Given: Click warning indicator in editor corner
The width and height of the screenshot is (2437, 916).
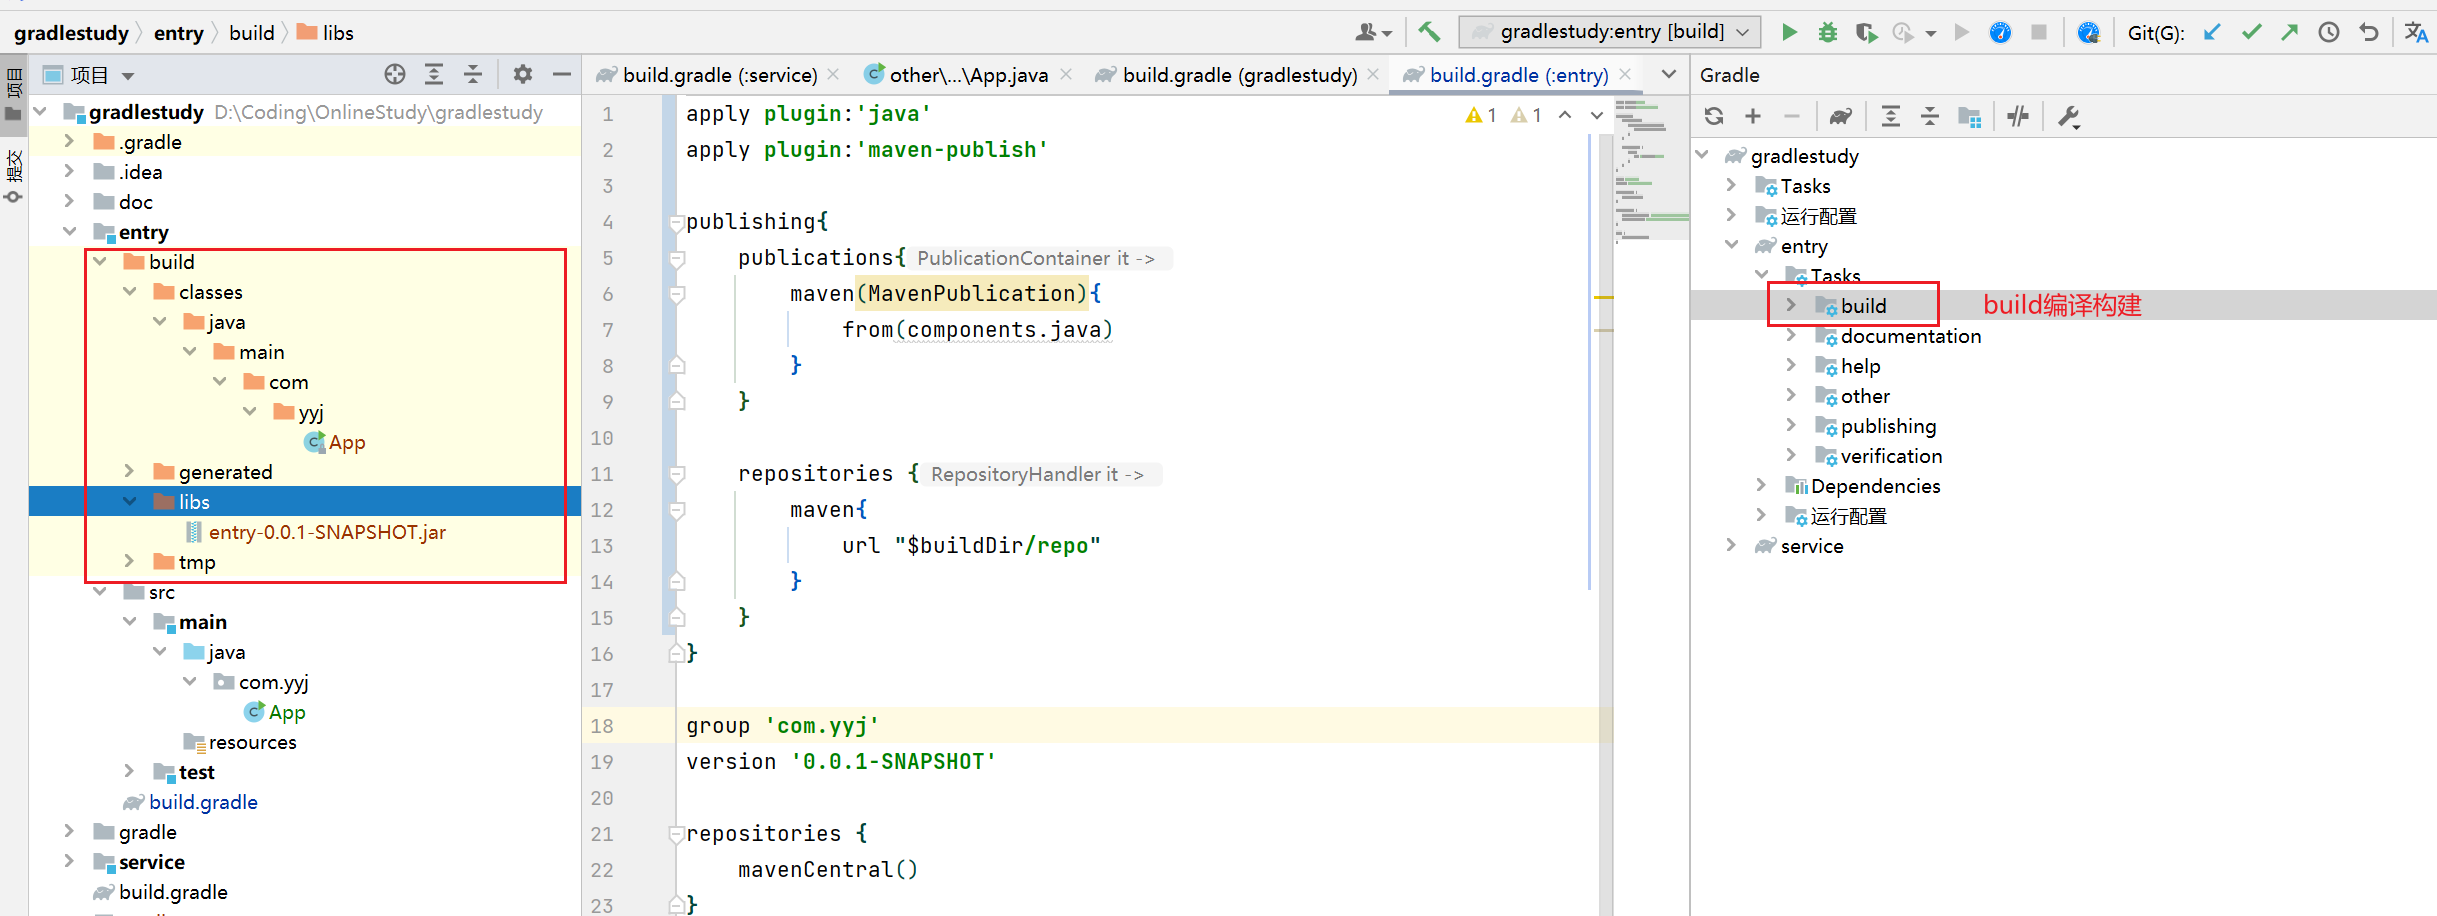Looking at the screenshot, I should pyautogui.click(x=1480, y=115).
